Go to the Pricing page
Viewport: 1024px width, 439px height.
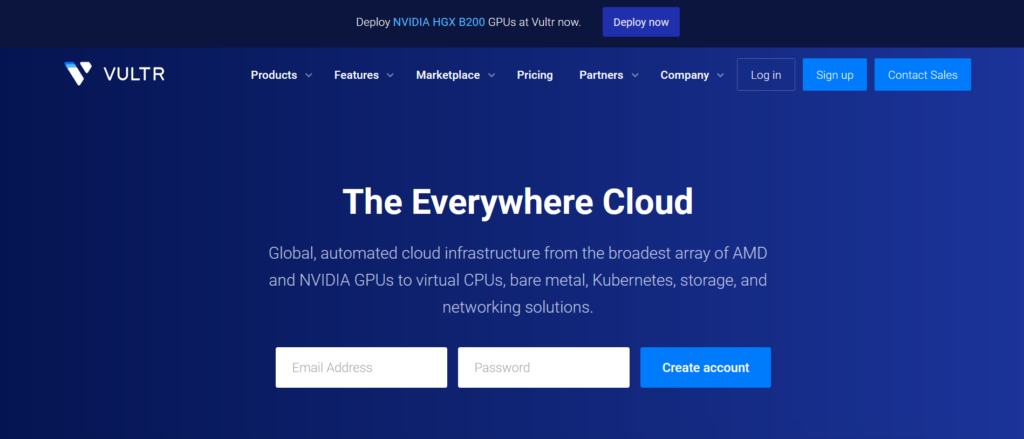pos(535,75)
